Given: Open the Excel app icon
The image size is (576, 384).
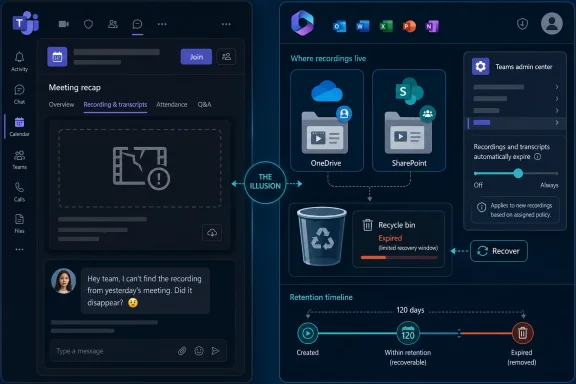Looking at the screenshot, I should point(385,26).
